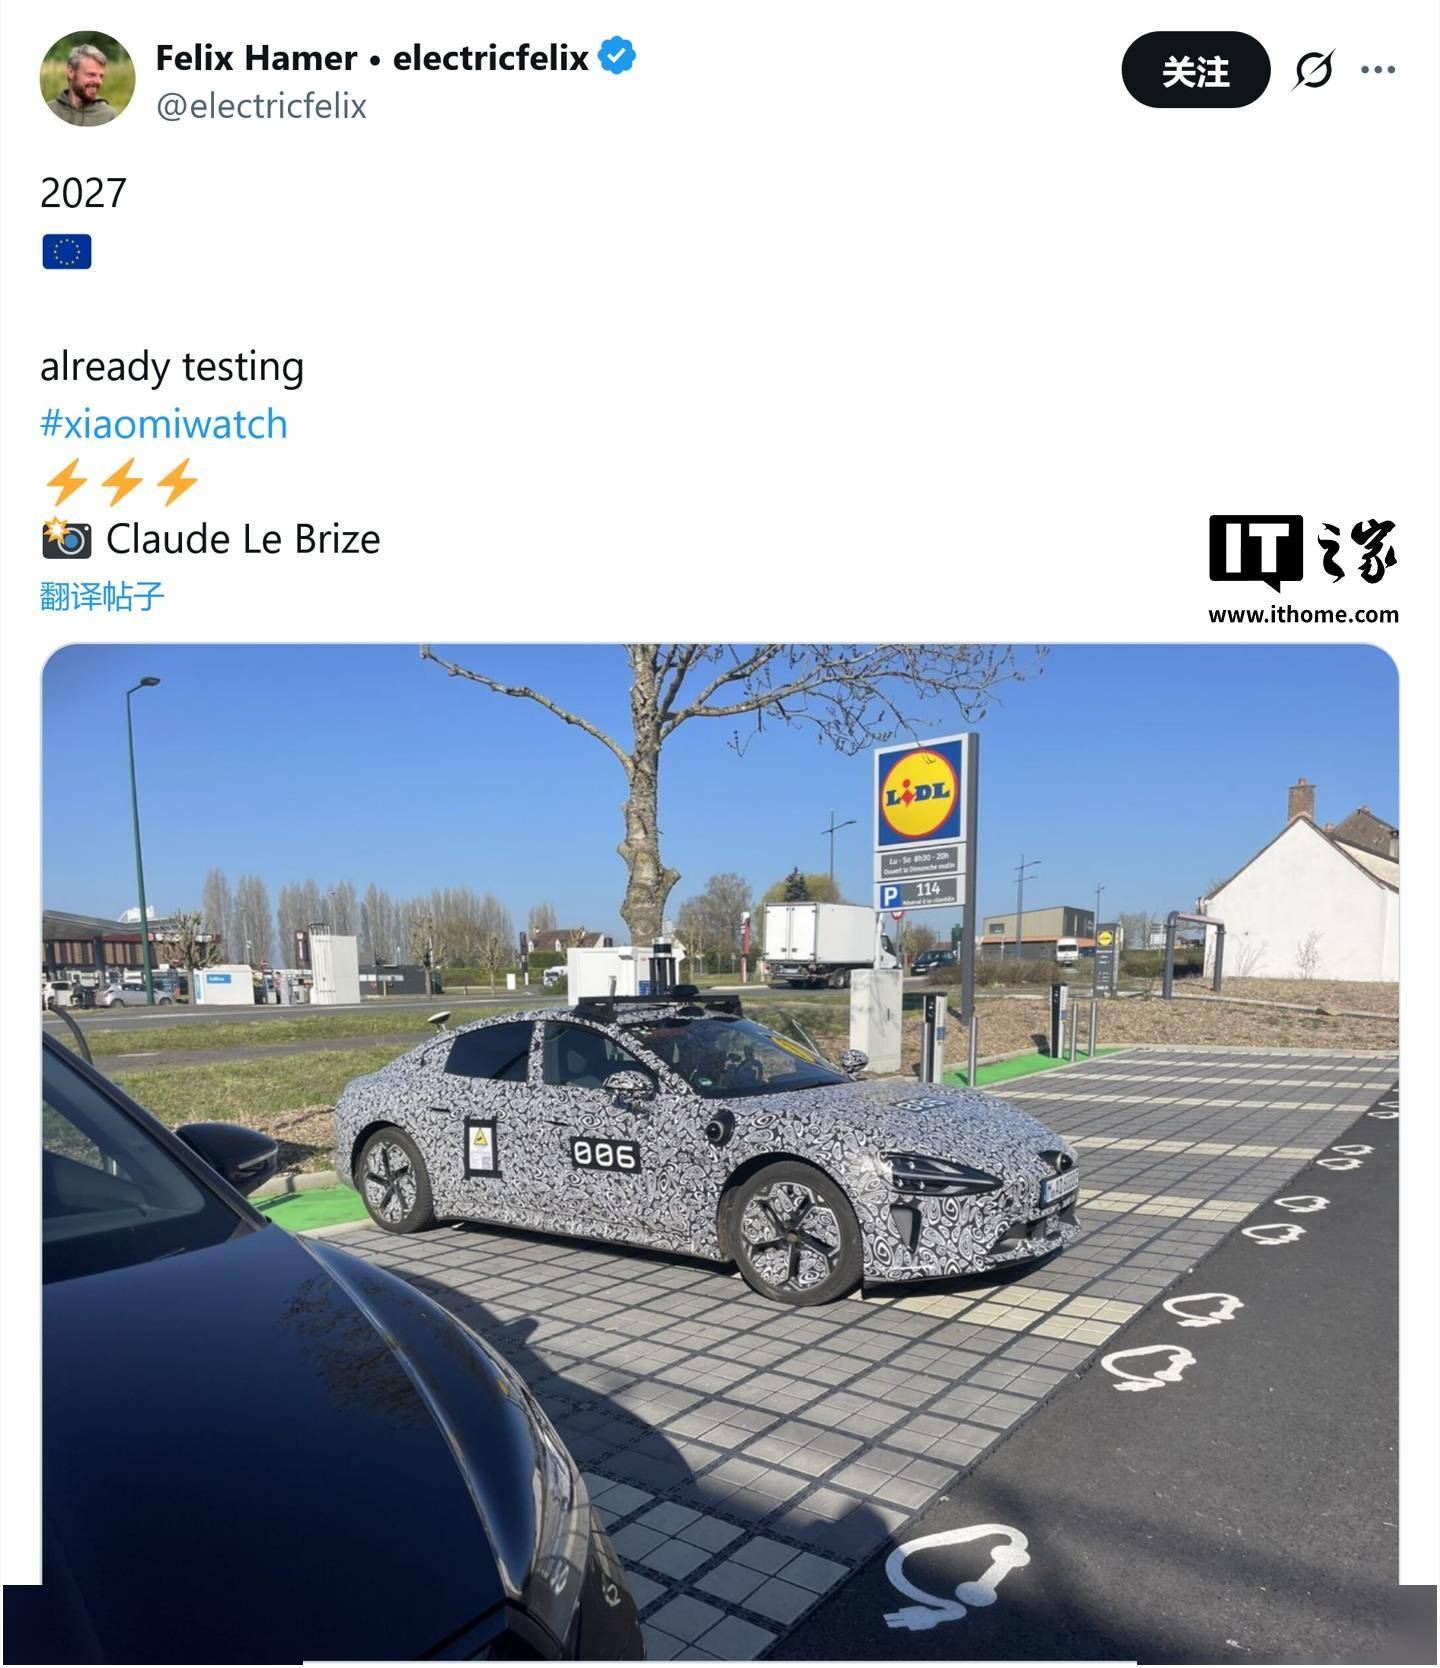Click 翻译帖子 to translate the post
The height and width of the screenshot is (1668, 1440).
point(102,597)
